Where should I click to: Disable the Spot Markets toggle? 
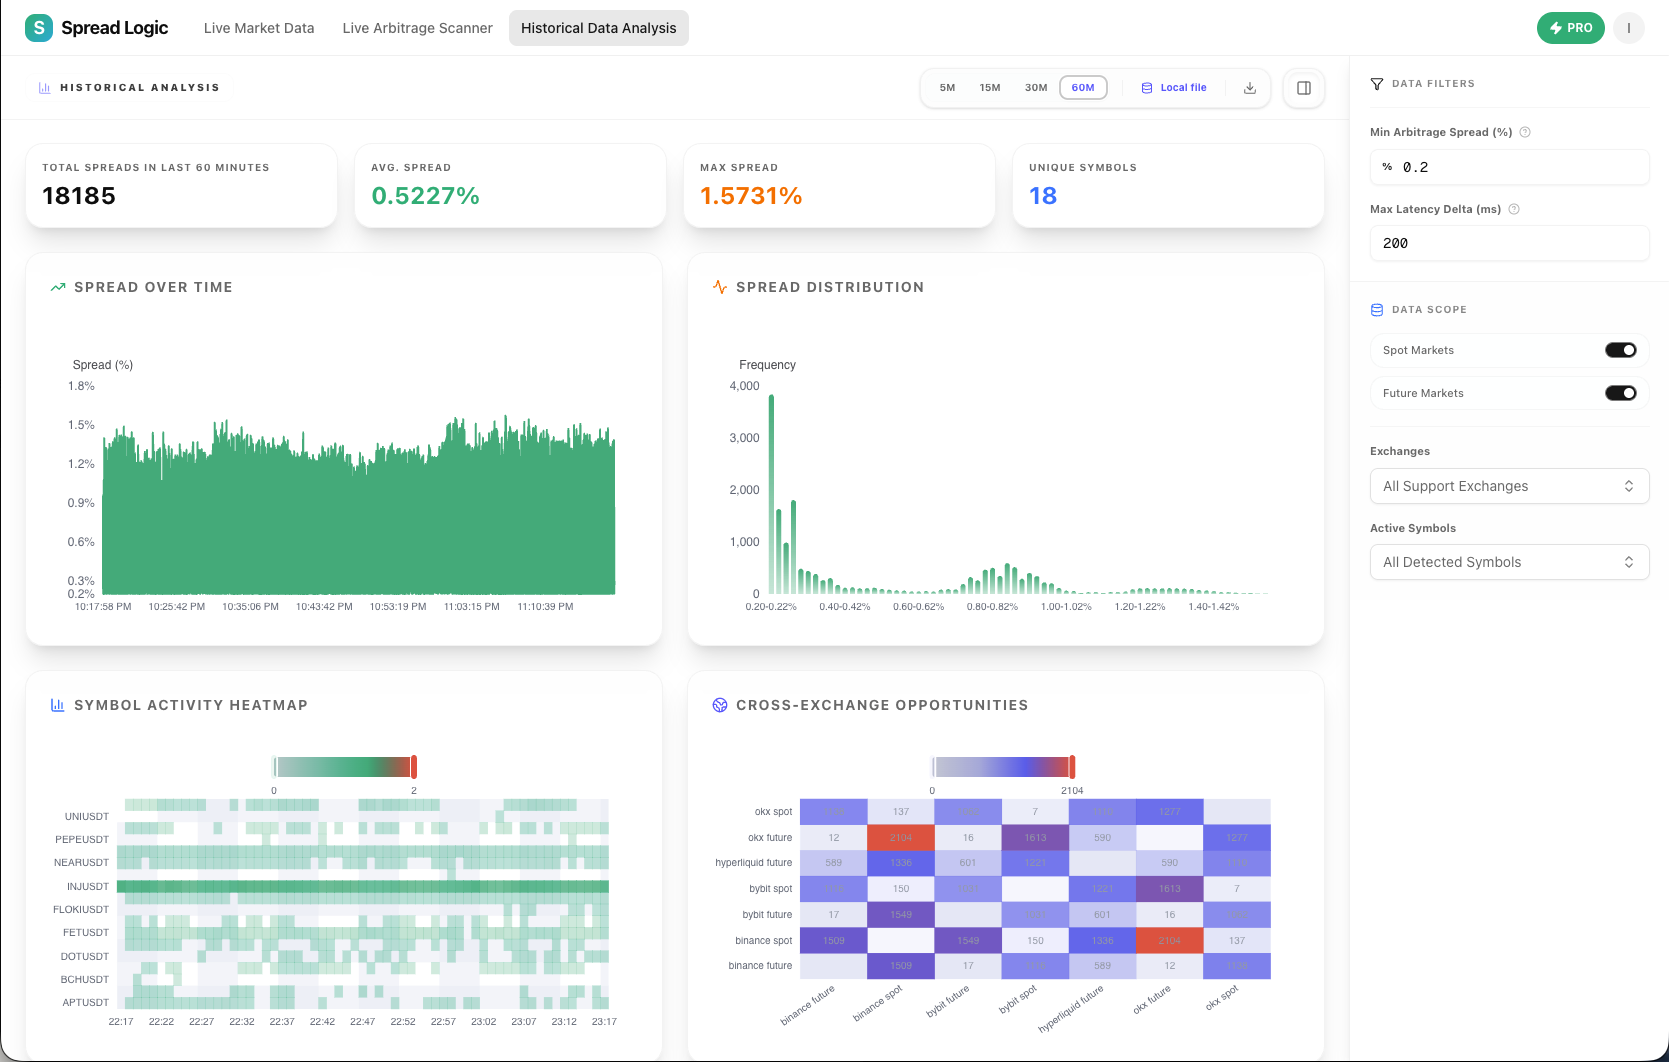[1620, 349]
